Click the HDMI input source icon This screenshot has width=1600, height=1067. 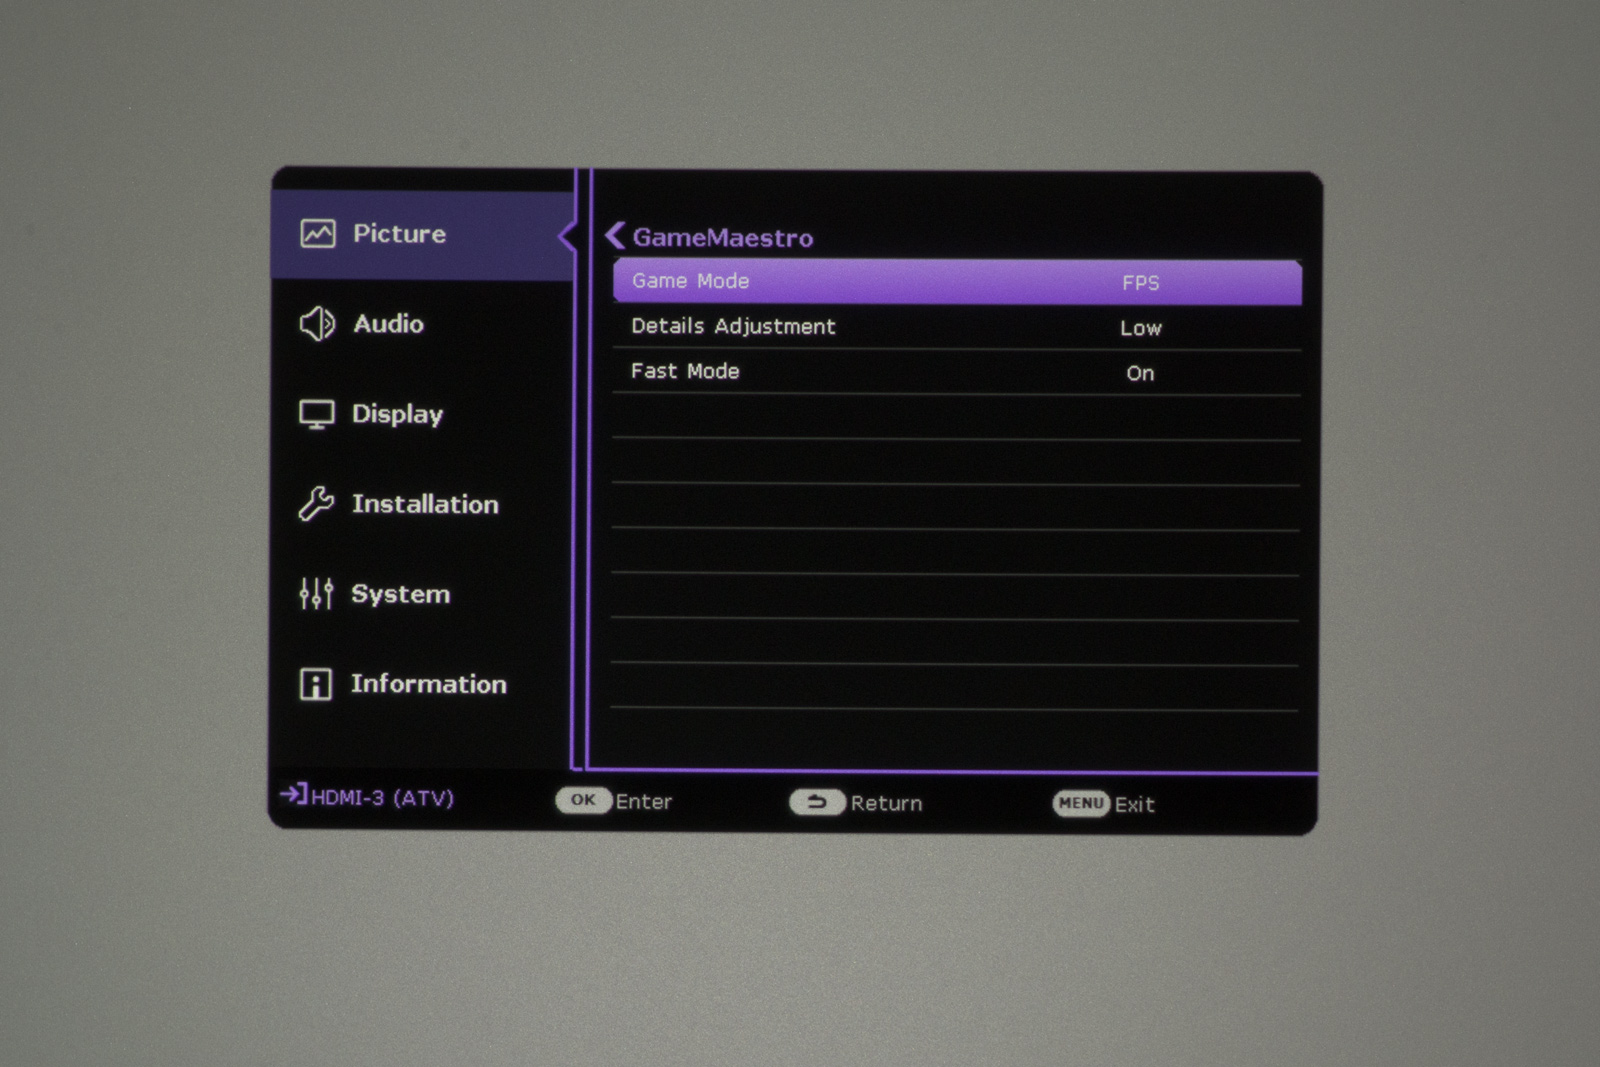tap(294, 795)
